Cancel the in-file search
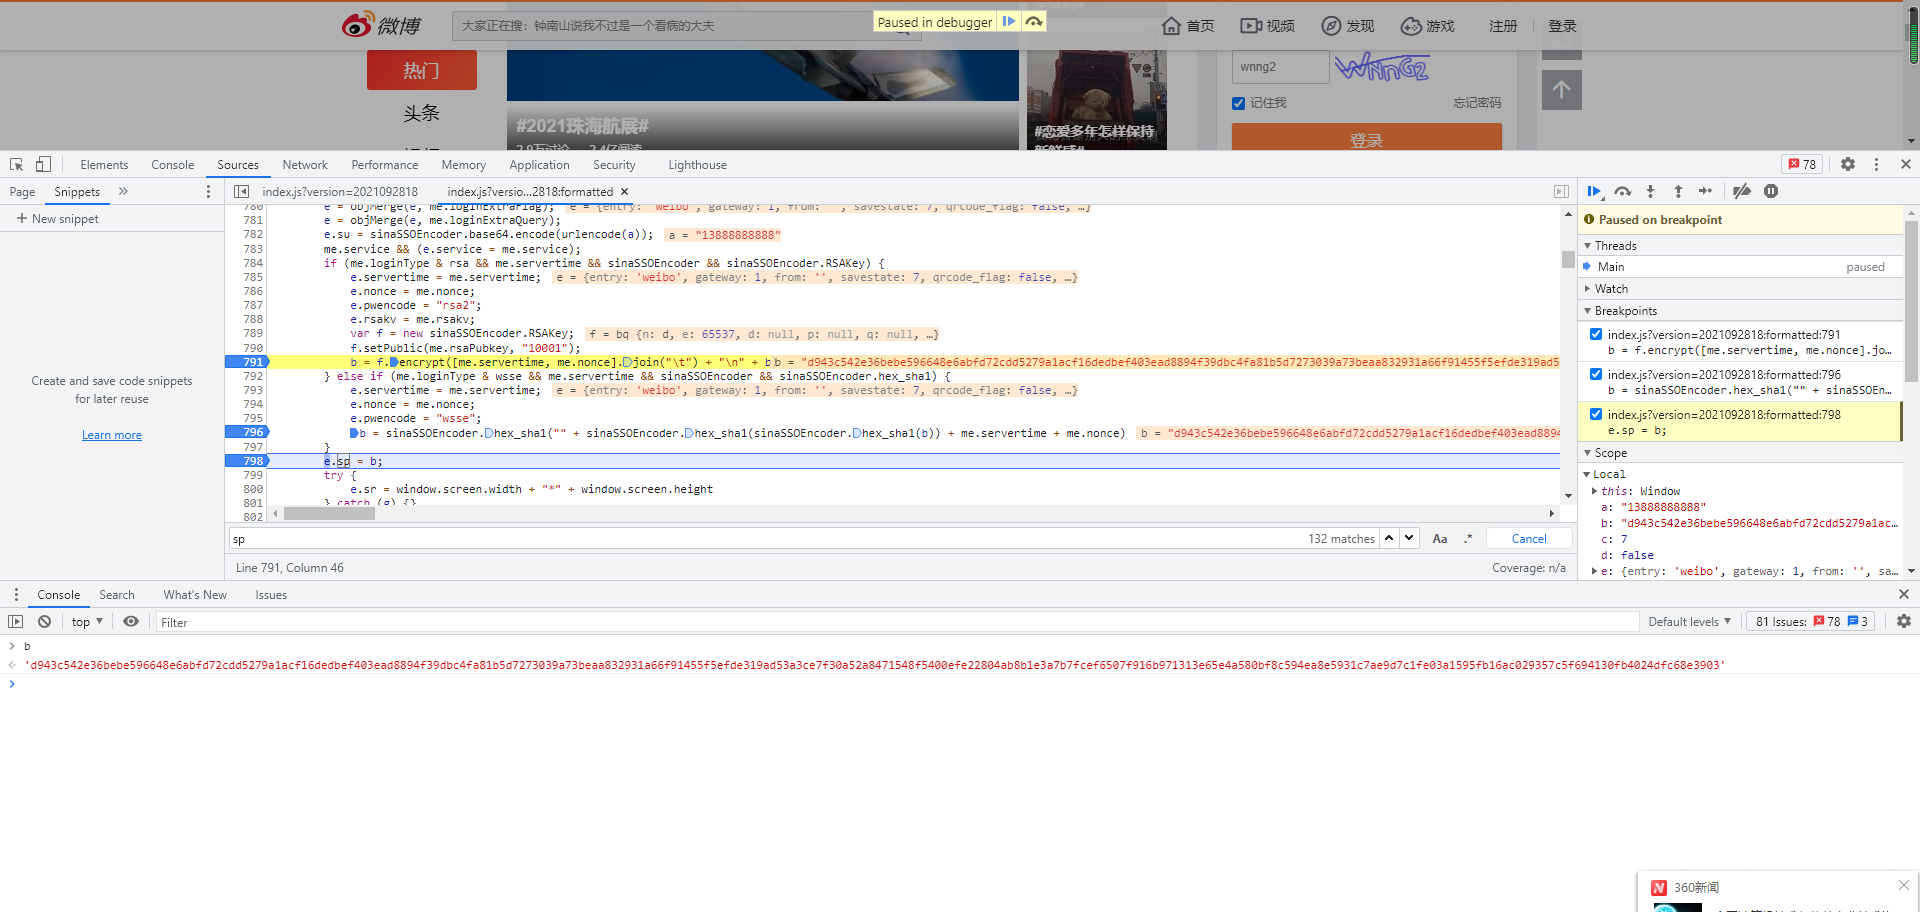The height and width of the screenshot is (912, 1920). pos(1528,538)
